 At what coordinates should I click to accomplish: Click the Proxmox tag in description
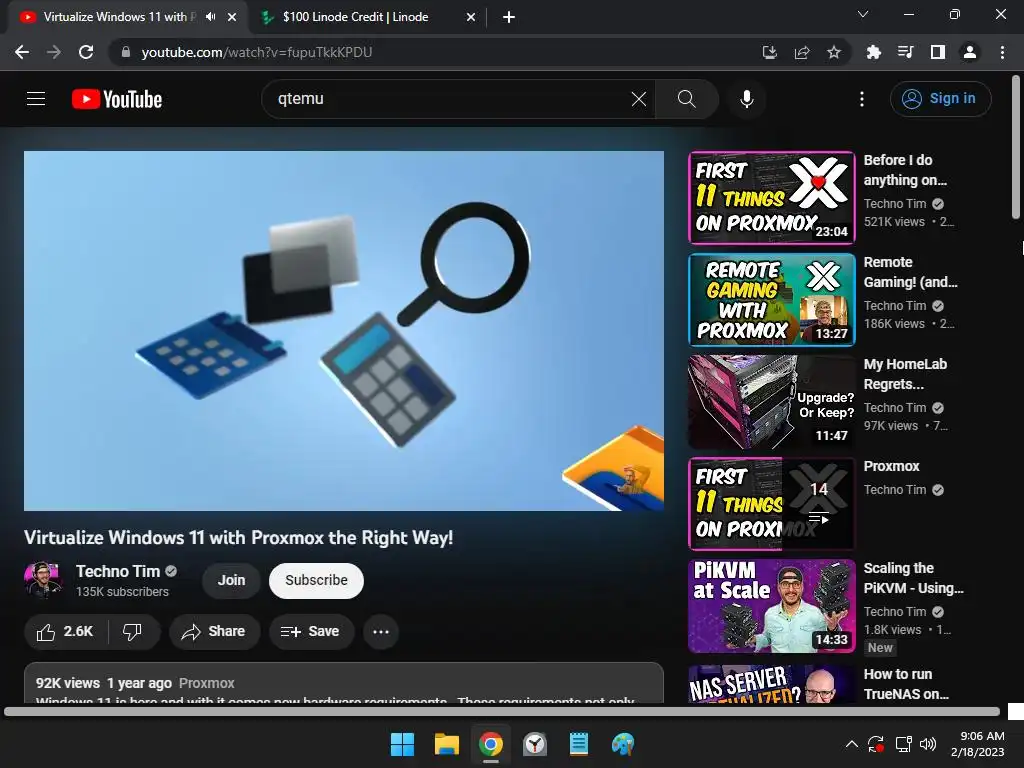click(206, 683)
